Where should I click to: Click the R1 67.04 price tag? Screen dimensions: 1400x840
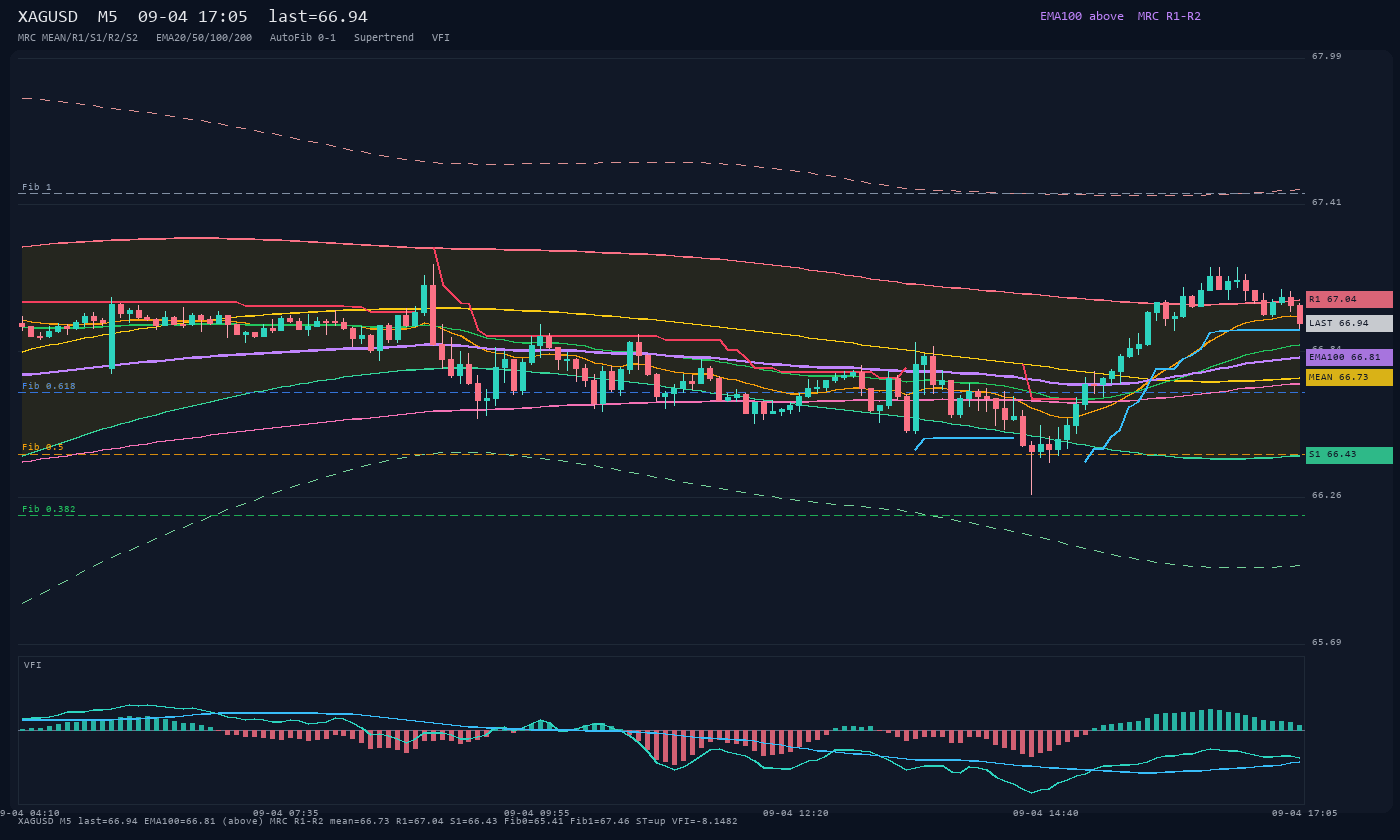click(1349, 299)
